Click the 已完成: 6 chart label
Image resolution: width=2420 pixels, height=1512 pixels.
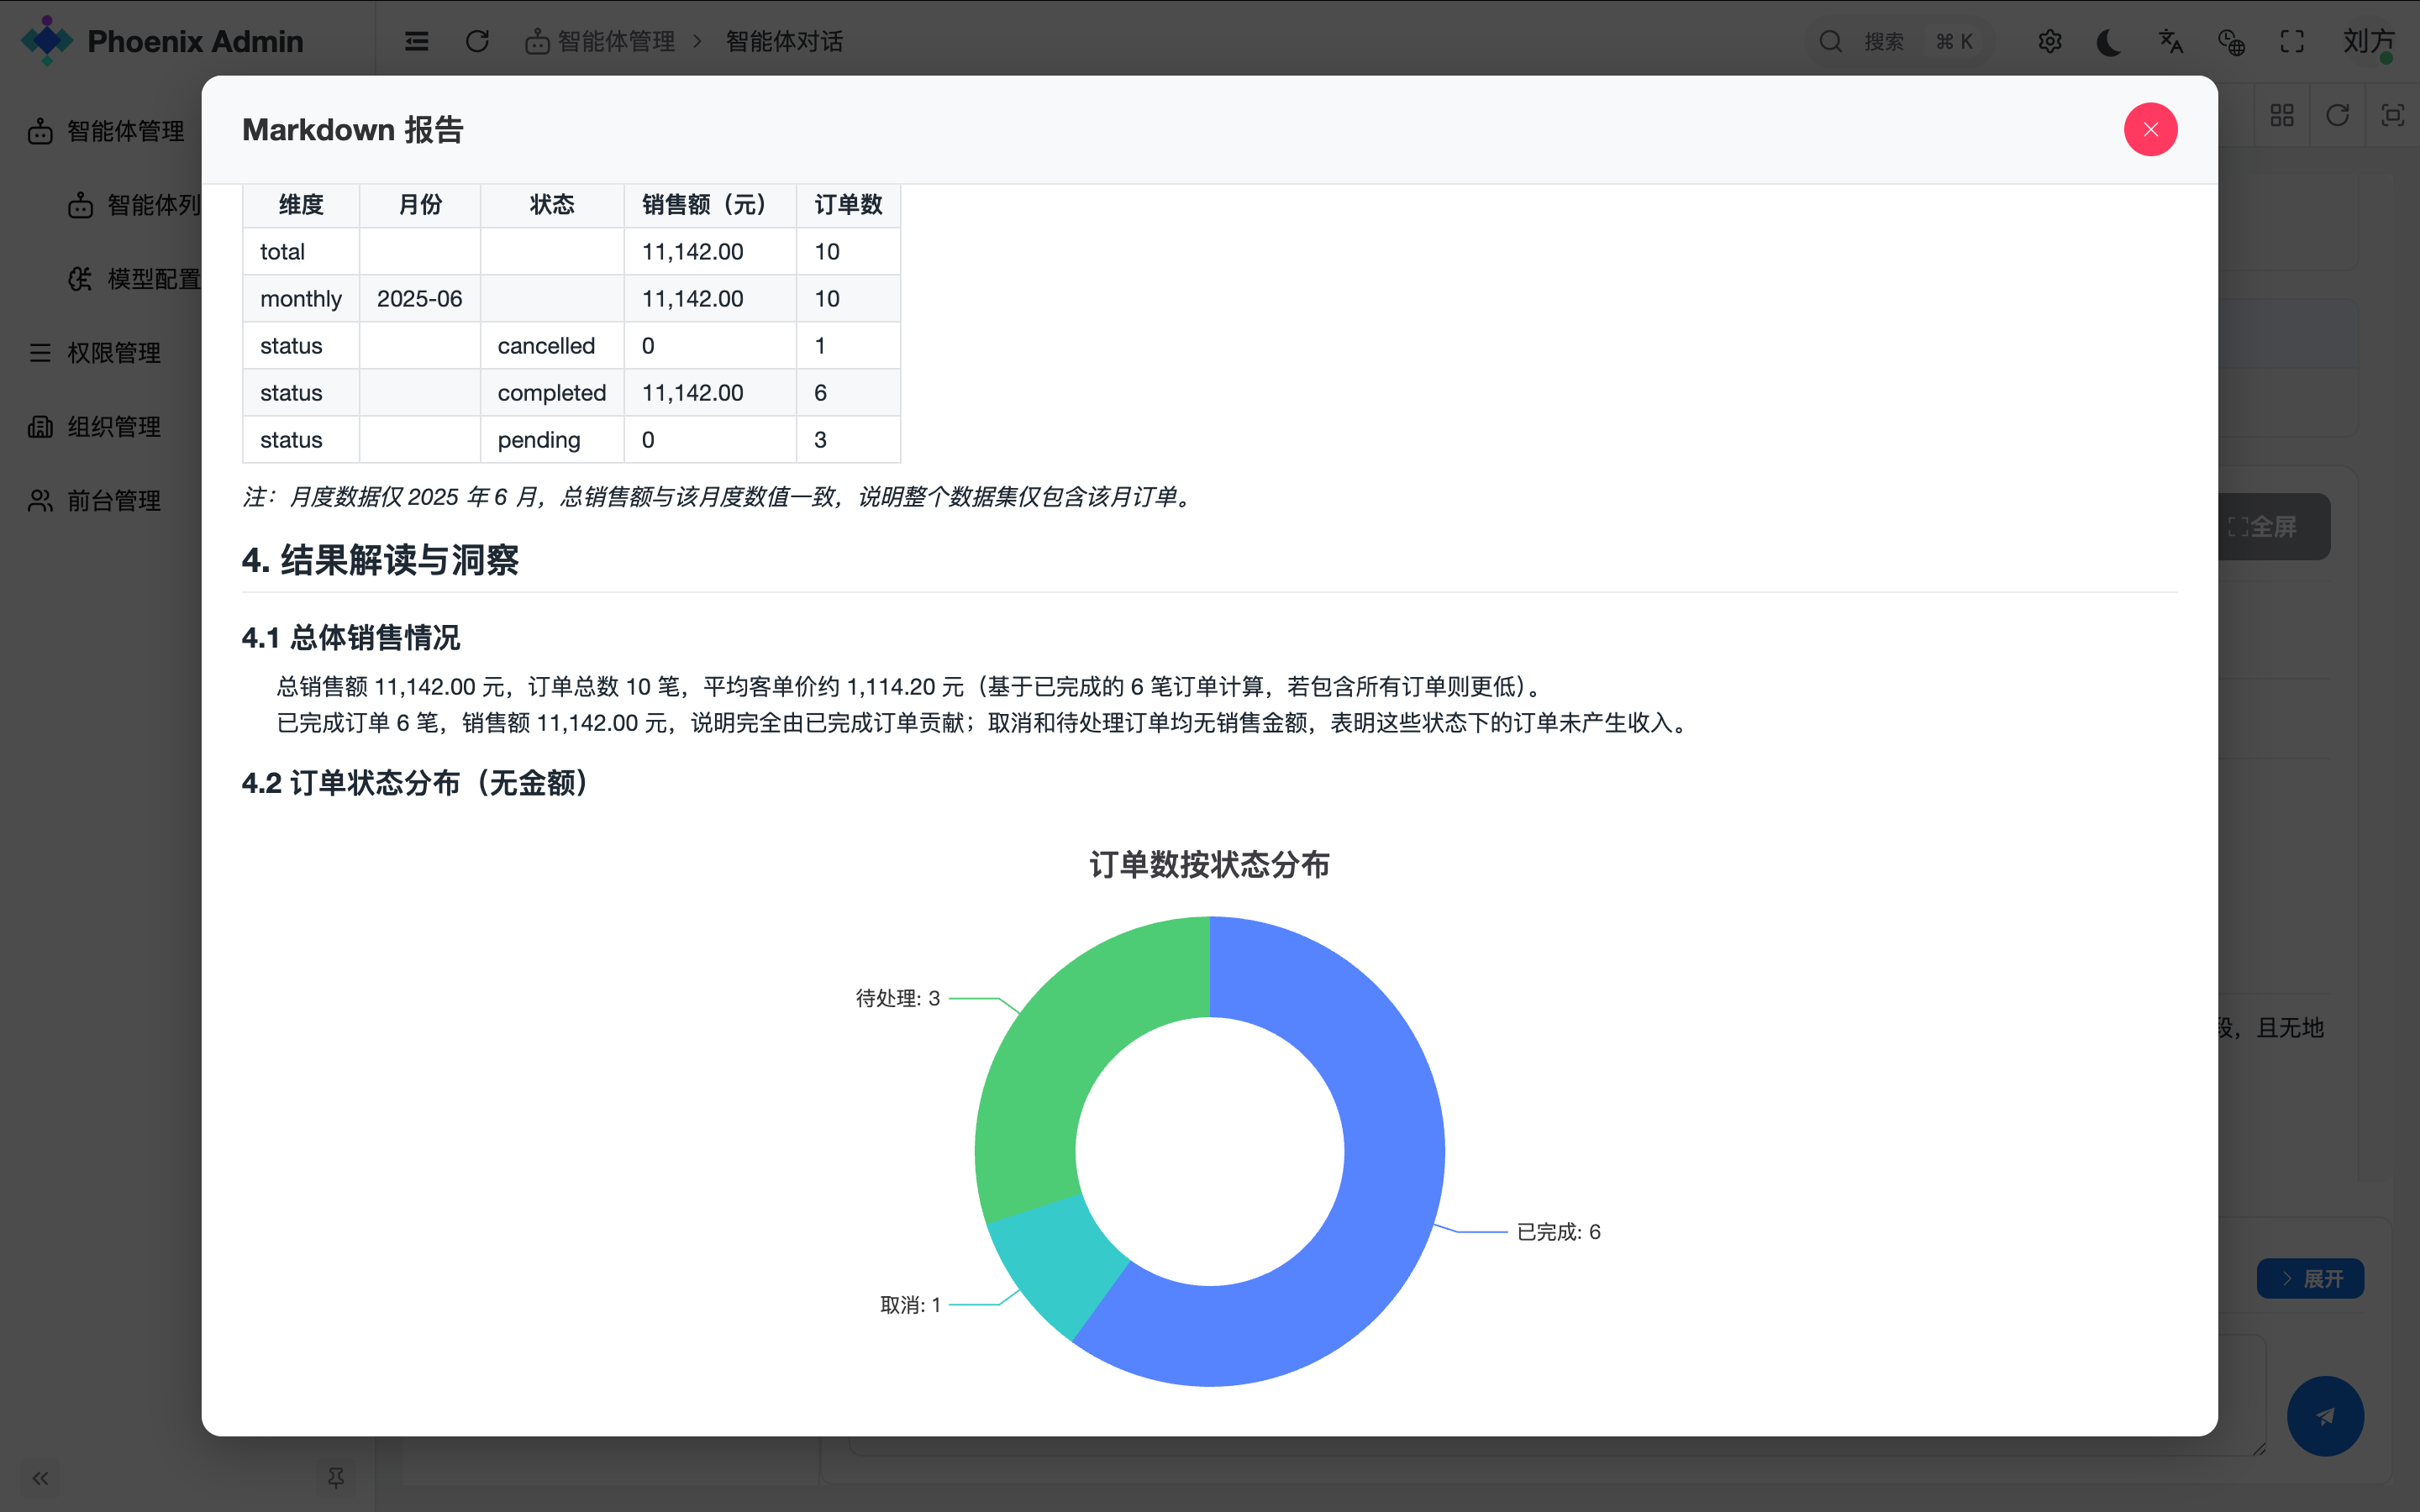(1558, 1232)
